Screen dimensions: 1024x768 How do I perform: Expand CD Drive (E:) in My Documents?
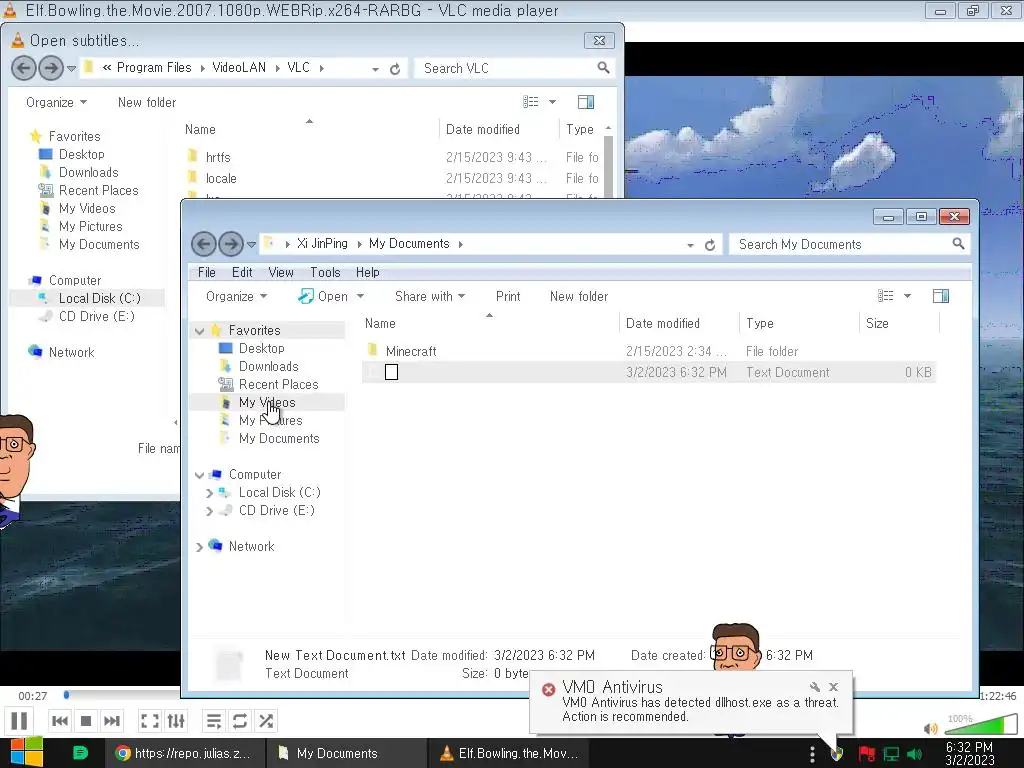click(210, 511)
